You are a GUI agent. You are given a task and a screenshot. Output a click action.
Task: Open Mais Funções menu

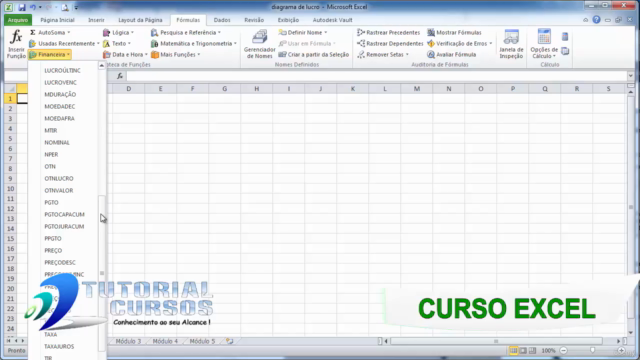tap(176, 54)
